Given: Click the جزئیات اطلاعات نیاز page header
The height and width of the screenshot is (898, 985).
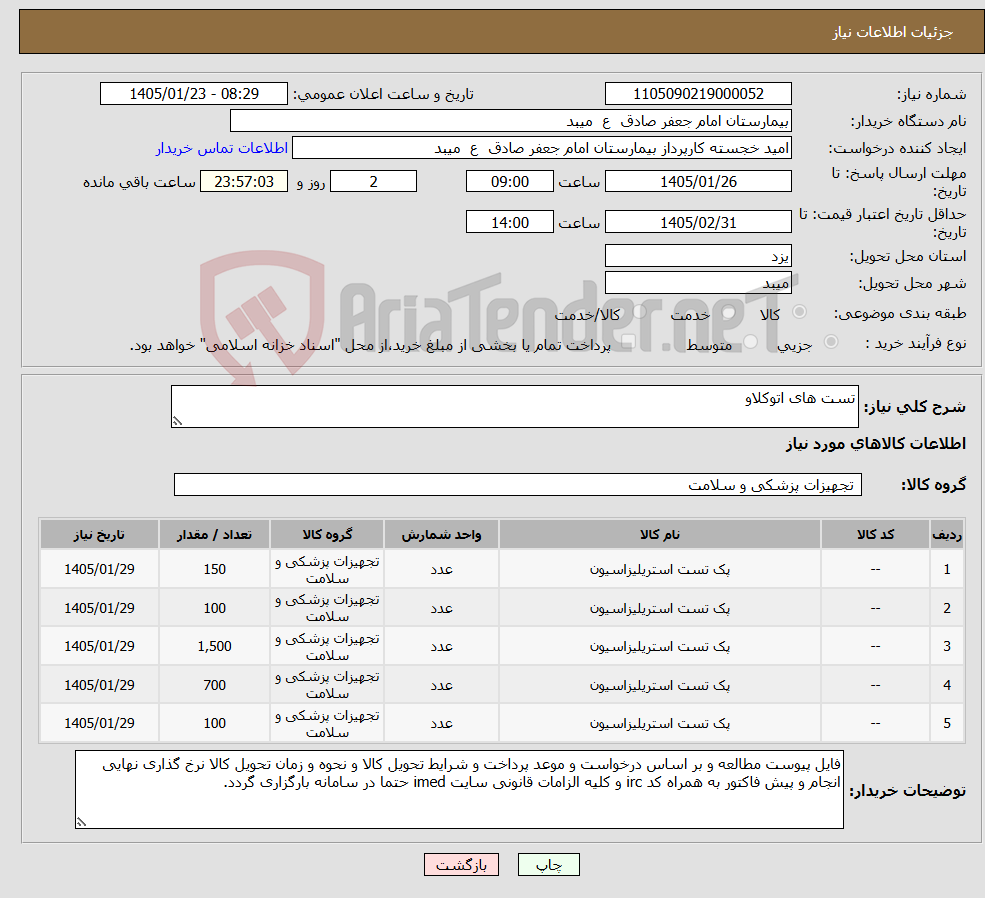Looking at the screenshot, I should [893, 32].
